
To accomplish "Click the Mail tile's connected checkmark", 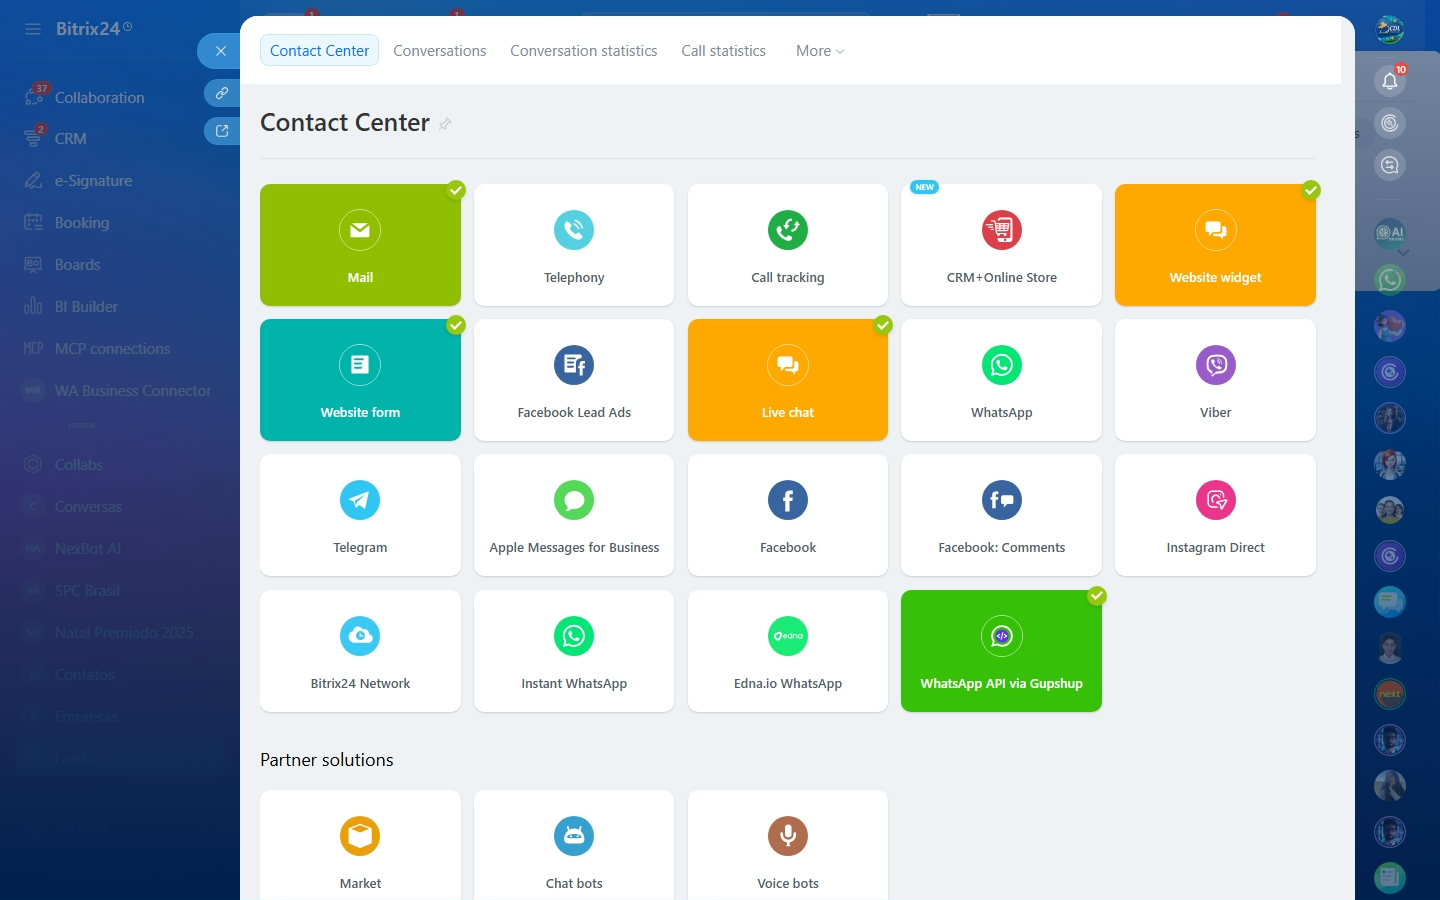I will click(x=456, y=189).
